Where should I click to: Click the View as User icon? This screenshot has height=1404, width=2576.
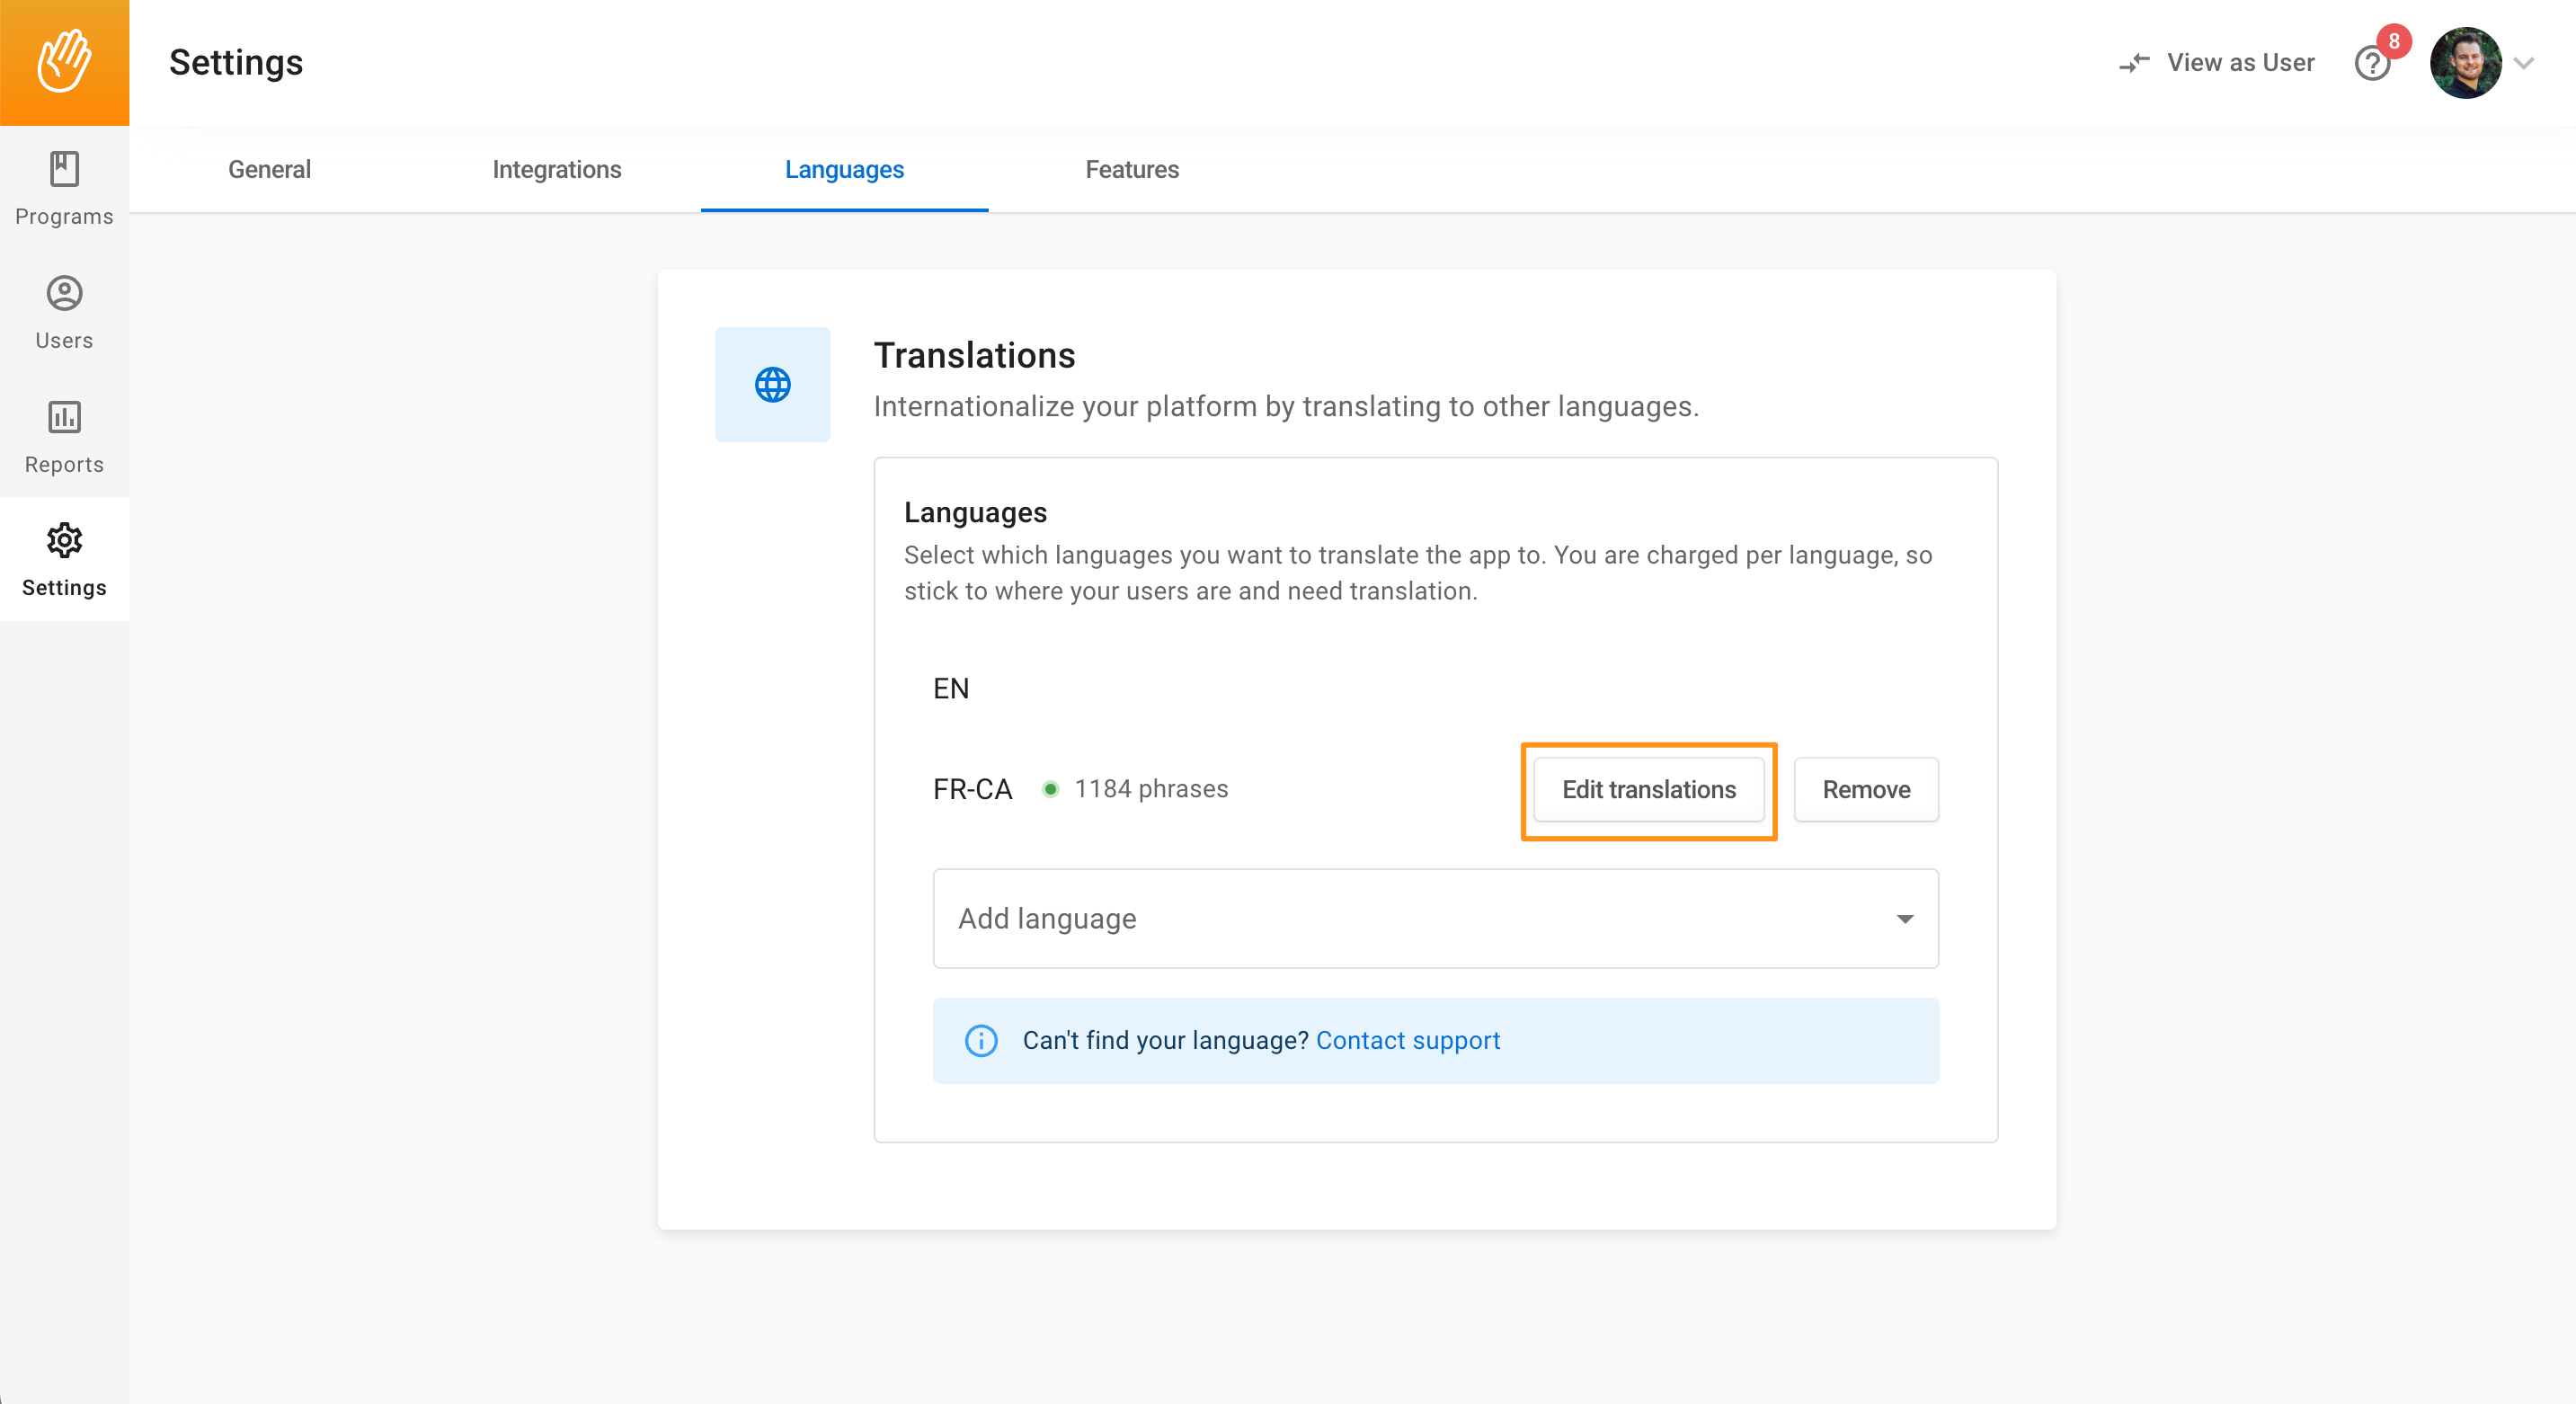2136,63
